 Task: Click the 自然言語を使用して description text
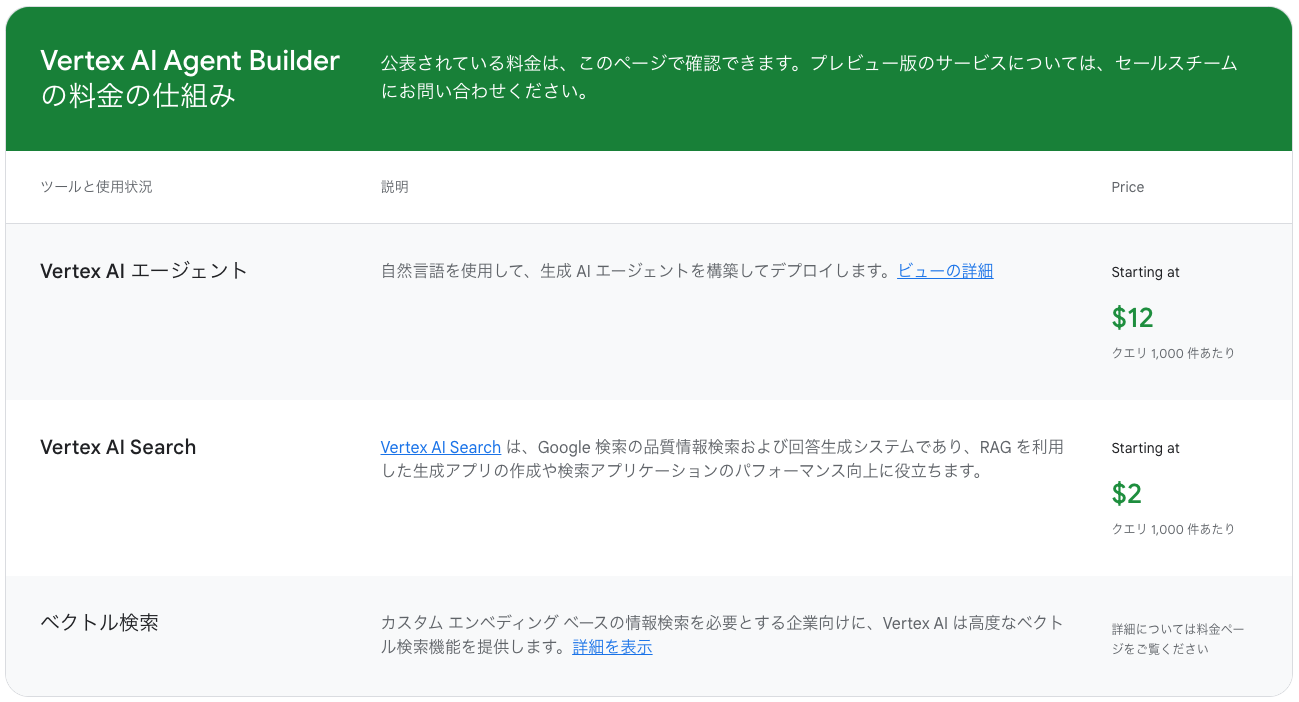pyautogui.click(x=636, y=271)
